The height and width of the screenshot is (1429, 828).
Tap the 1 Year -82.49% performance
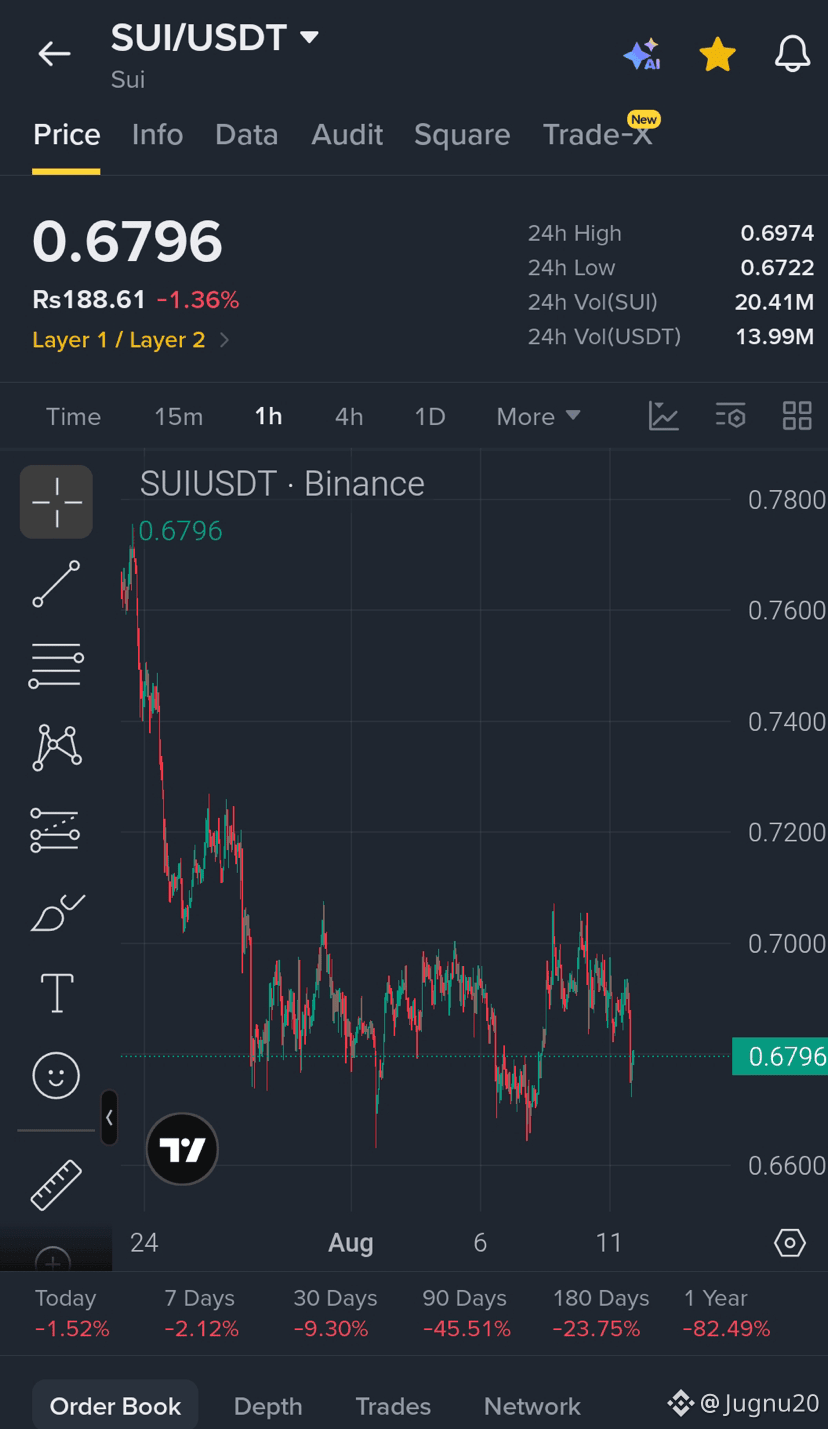(726, 1313)
